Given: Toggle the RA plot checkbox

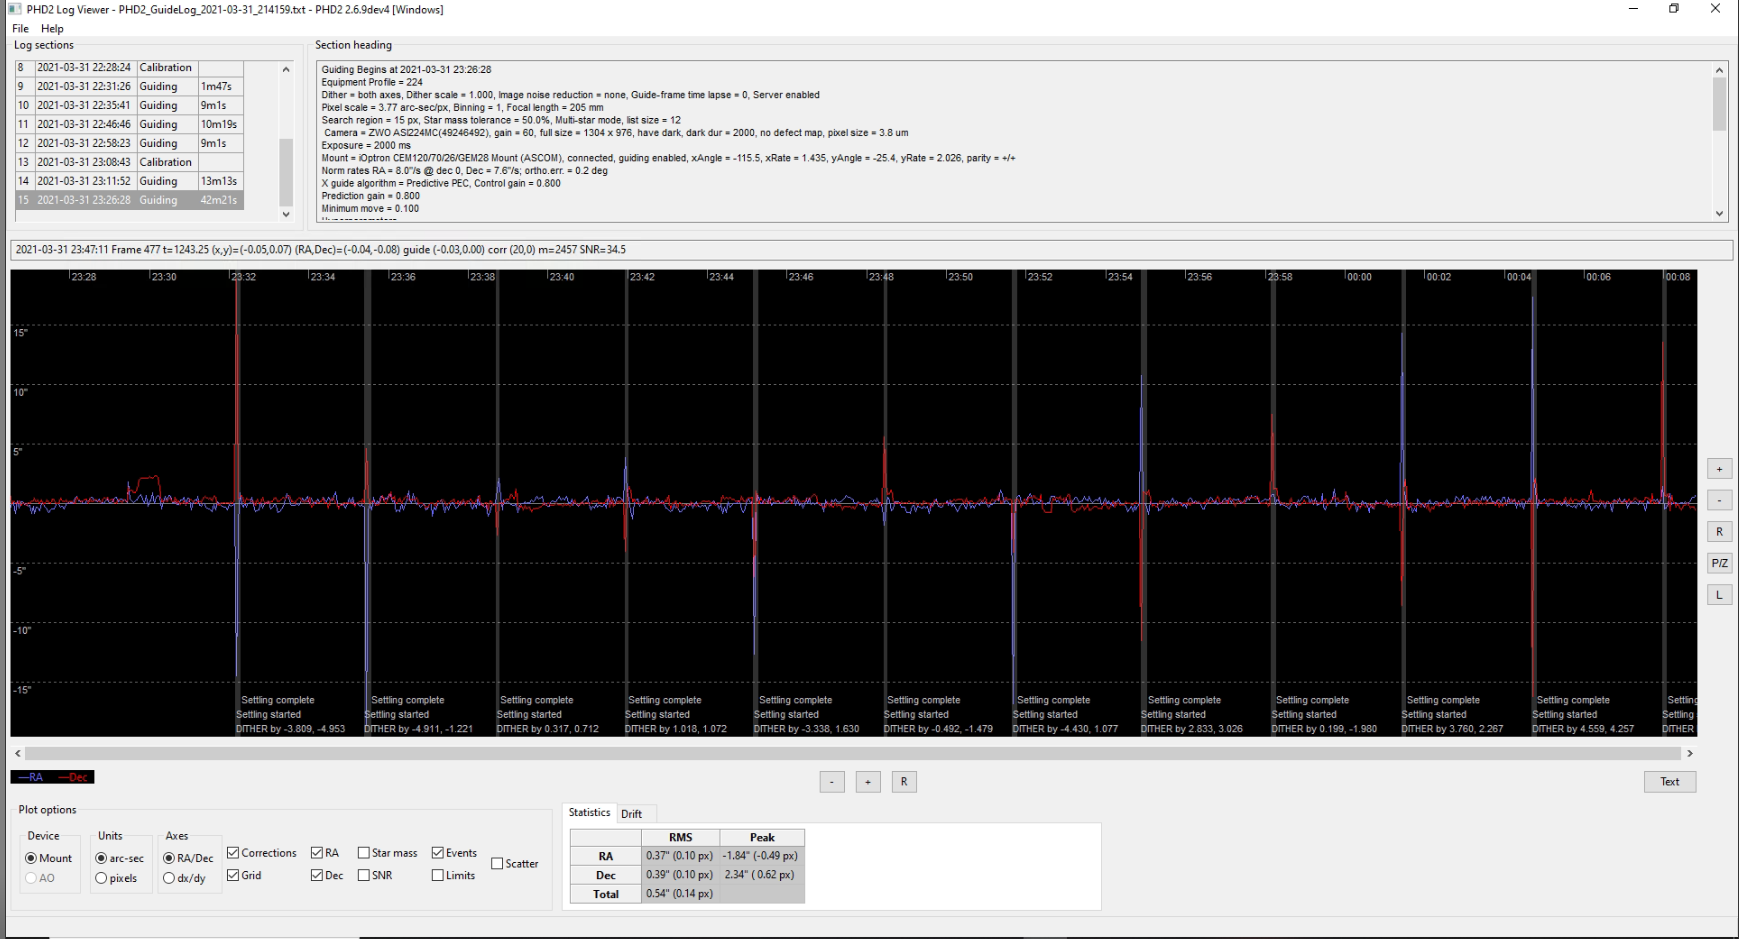Looking at the screenshot, I should [325, 853].
